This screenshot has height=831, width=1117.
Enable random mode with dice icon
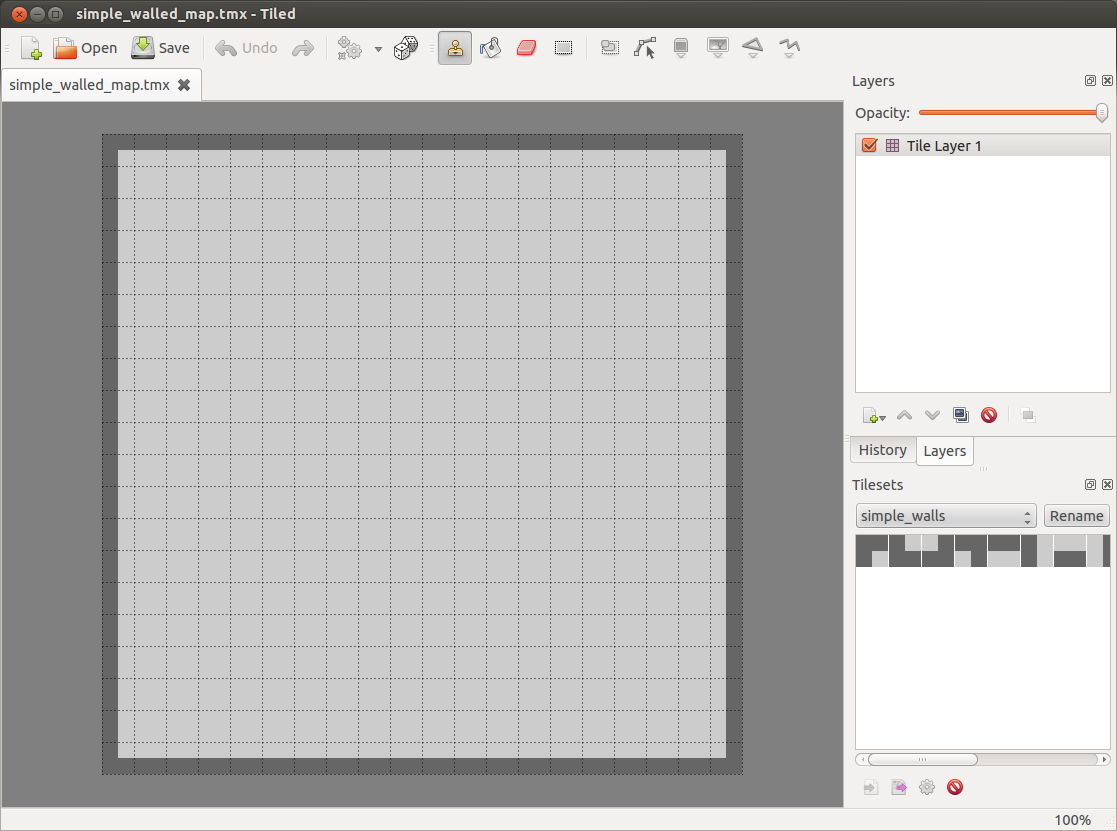tap(407, 47)
